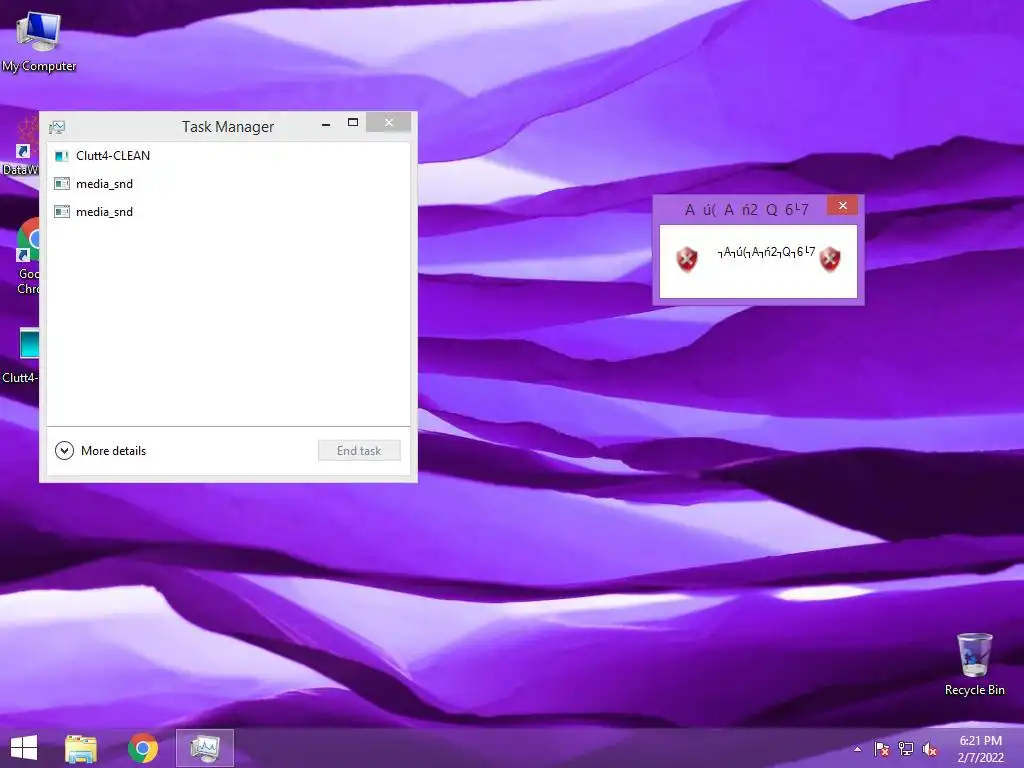
Task: Open My Computer desktop icon
Action: point(39,41)
